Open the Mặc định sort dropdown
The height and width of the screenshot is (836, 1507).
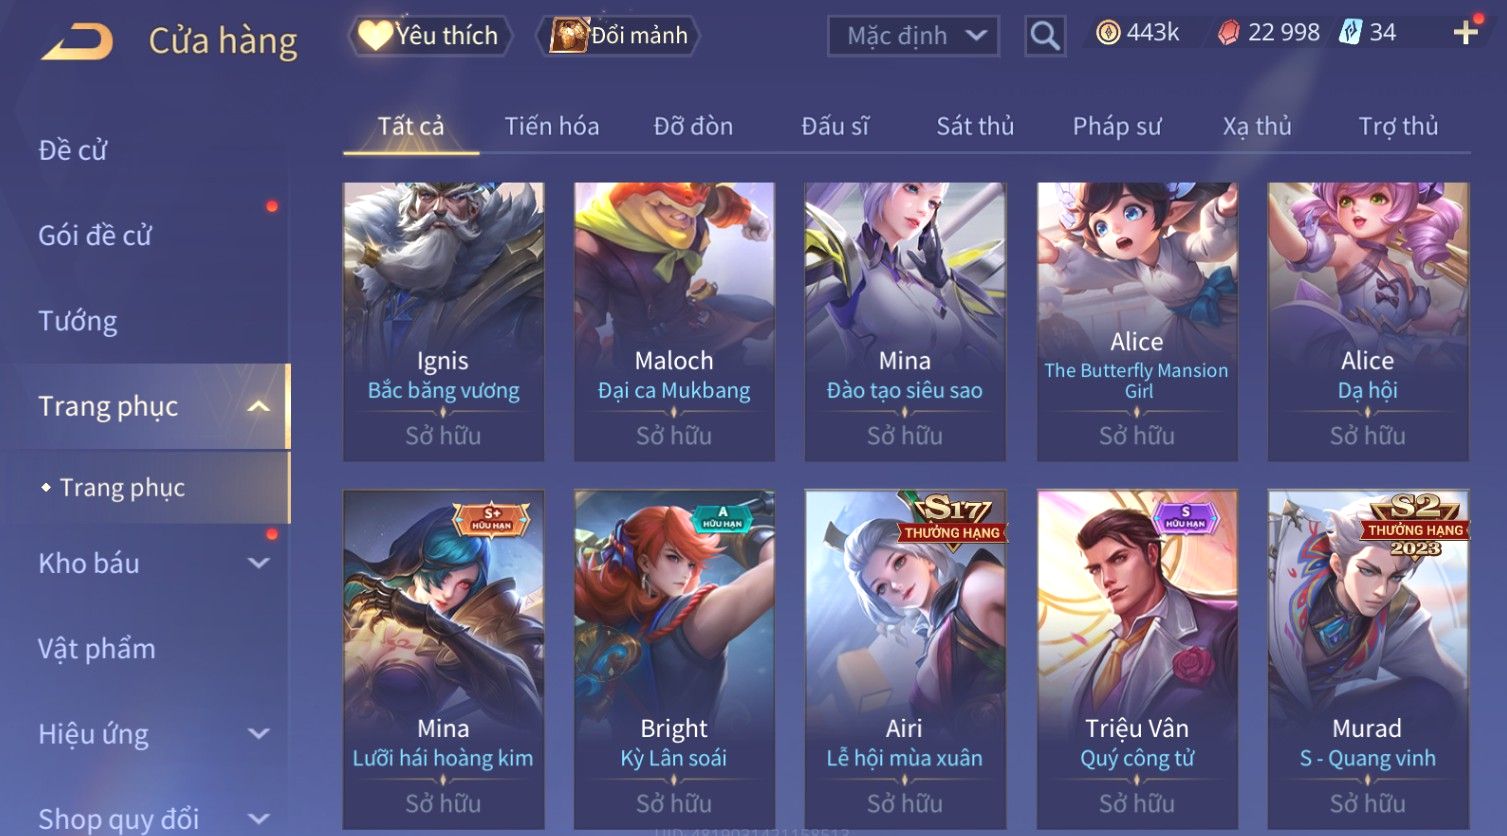pos(913,36)
